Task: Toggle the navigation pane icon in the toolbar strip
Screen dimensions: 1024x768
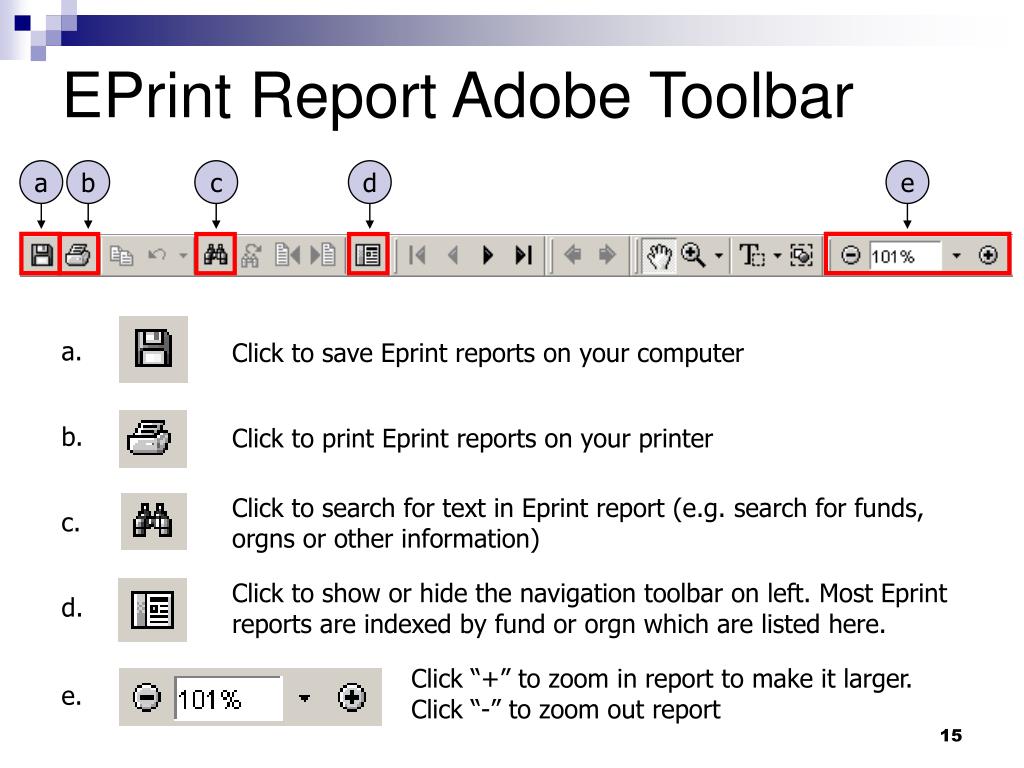Action: (368, 255)
